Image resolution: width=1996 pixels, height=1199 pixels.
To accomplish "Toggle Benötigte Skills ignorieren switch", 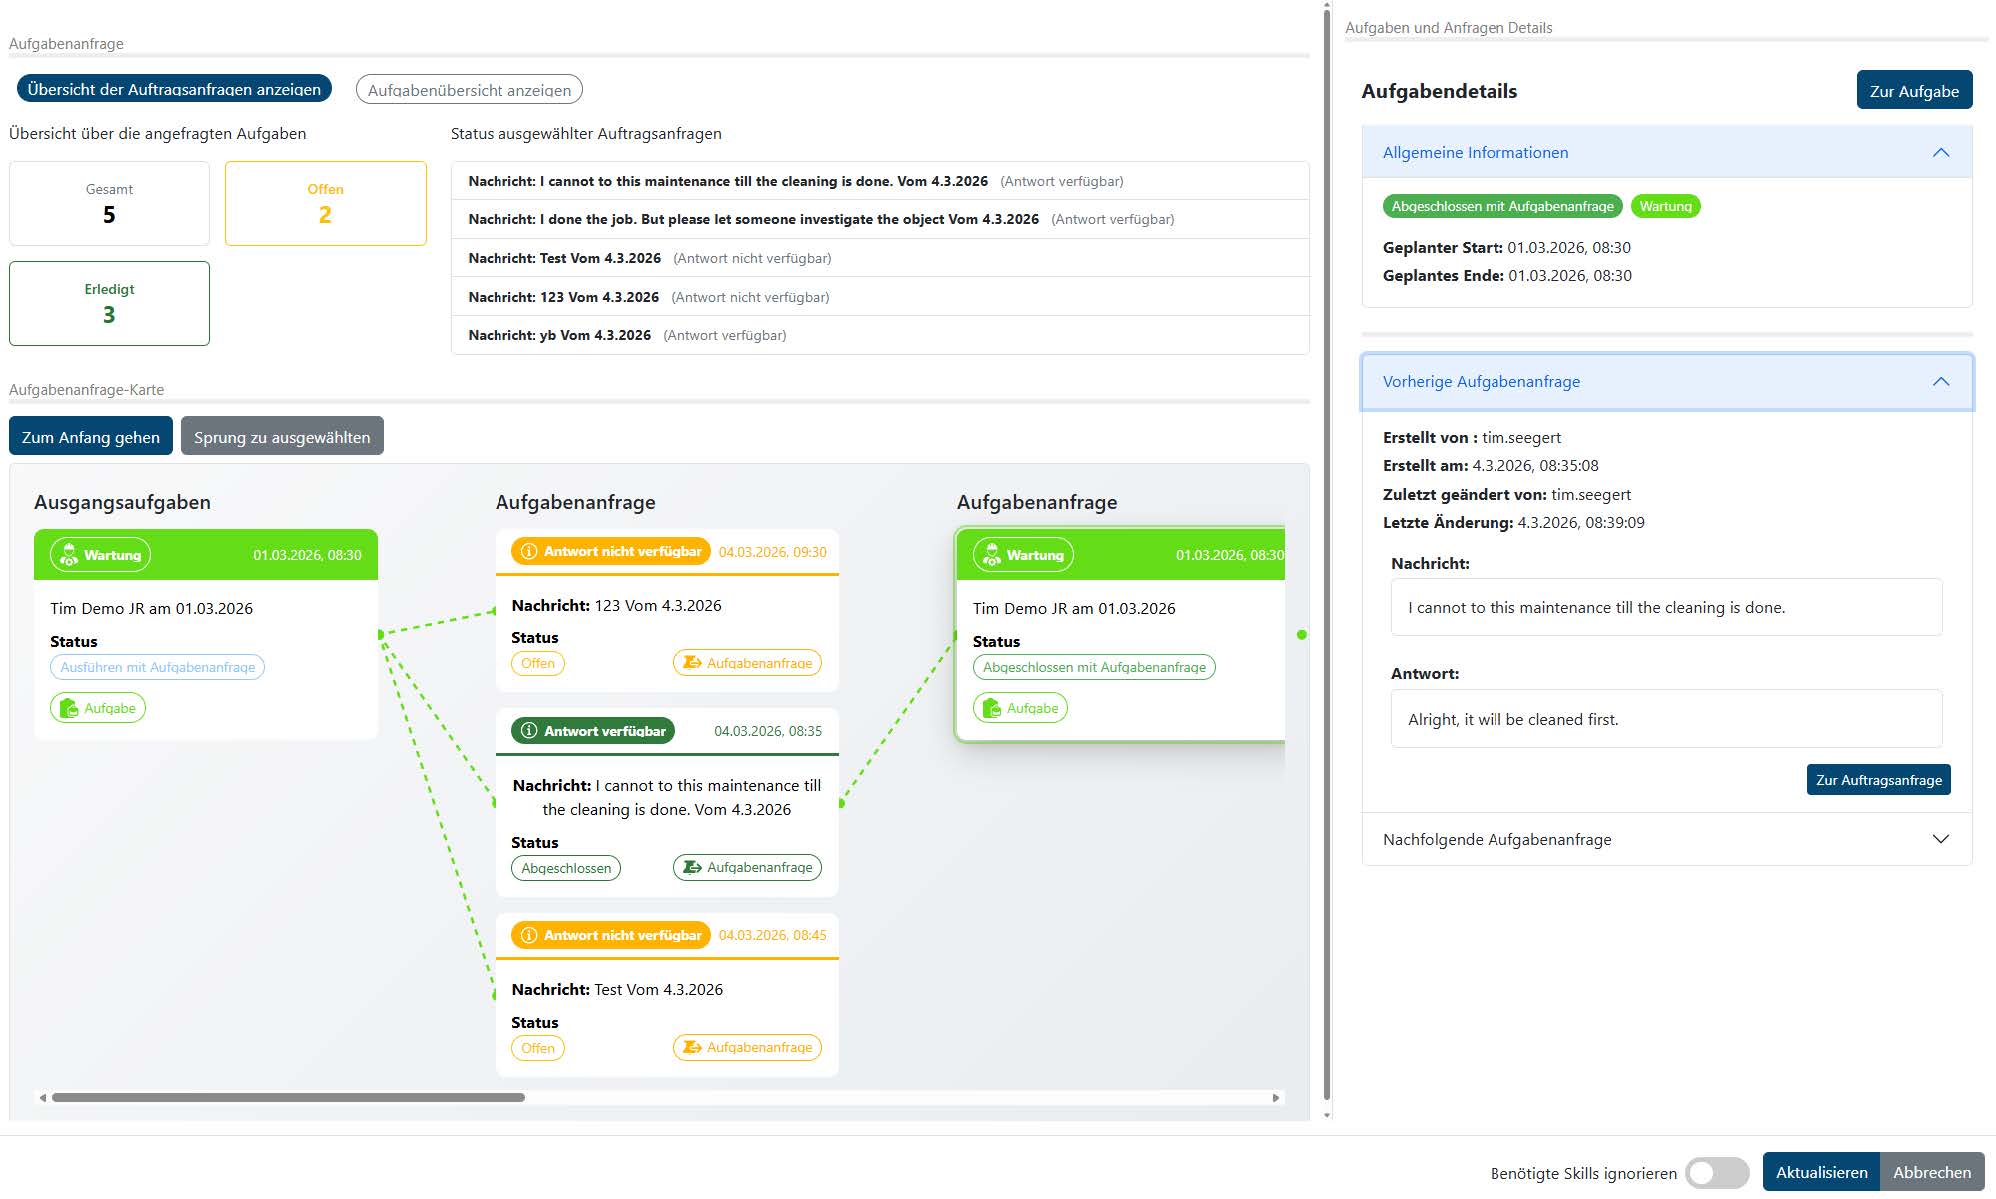I will coord(1716,1173).
